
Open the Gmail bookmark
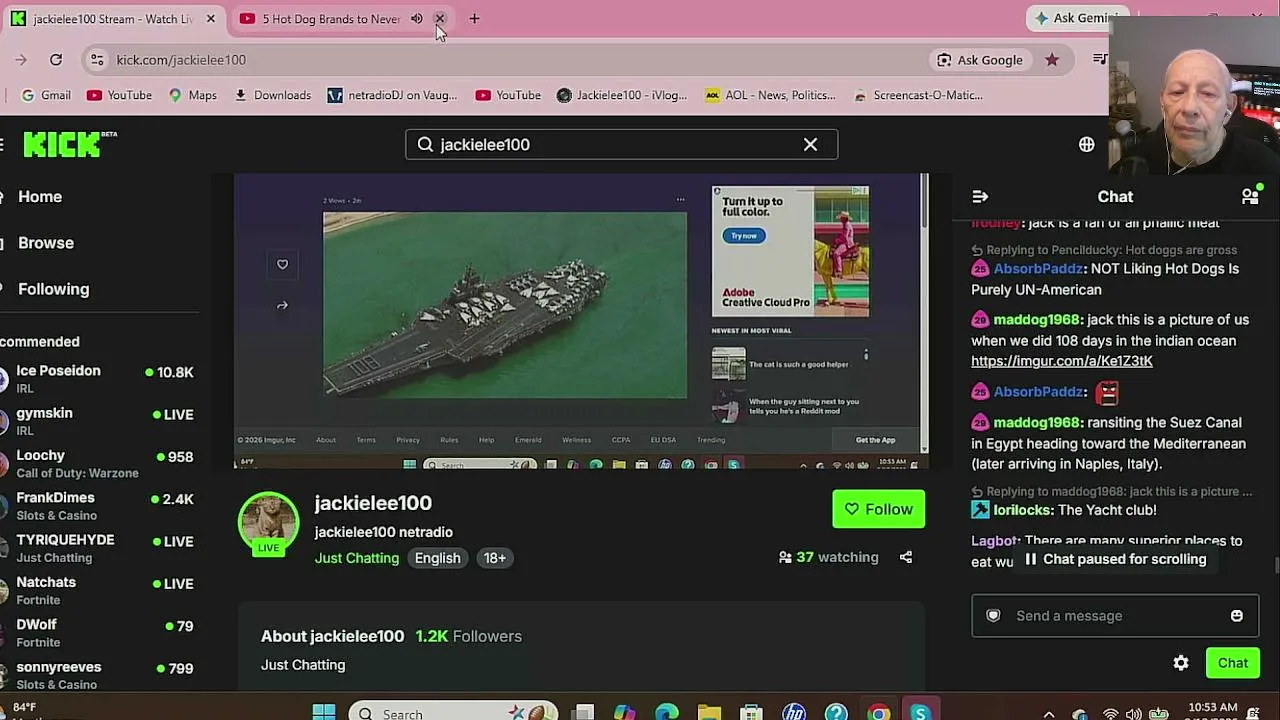coord(46,95)
